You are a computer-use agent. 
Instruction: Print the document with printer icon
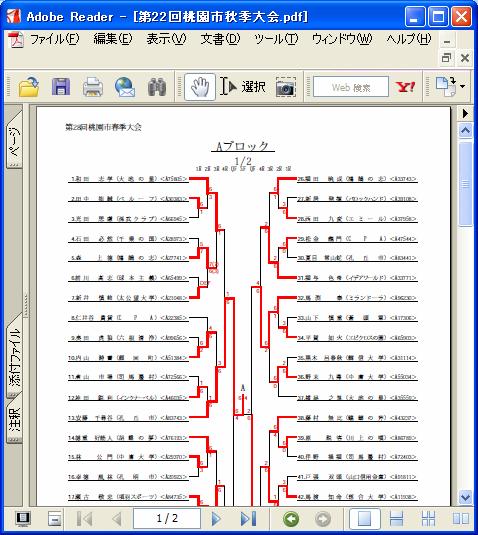click(93, 87)
